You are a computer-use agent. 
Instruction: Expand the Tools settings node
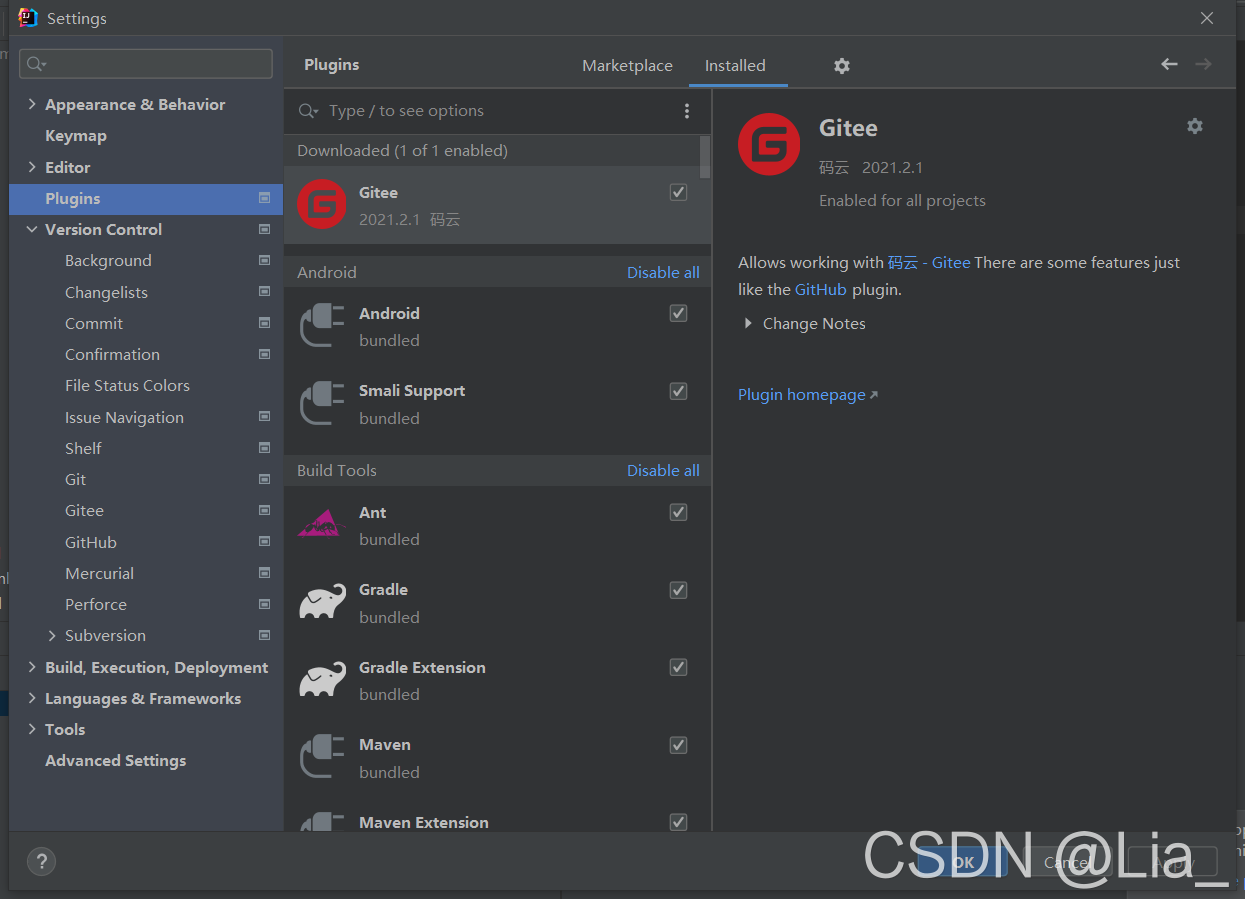[32, 729]
